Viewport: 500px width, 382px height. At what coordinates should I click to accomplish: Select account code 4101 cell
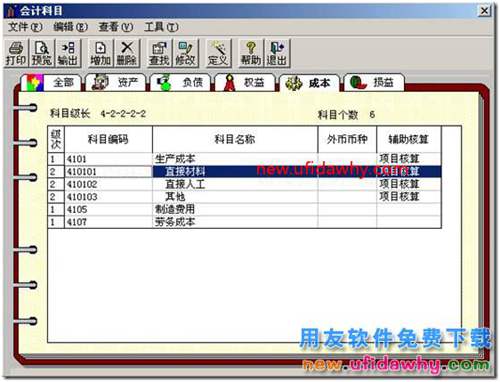(108, 159)
